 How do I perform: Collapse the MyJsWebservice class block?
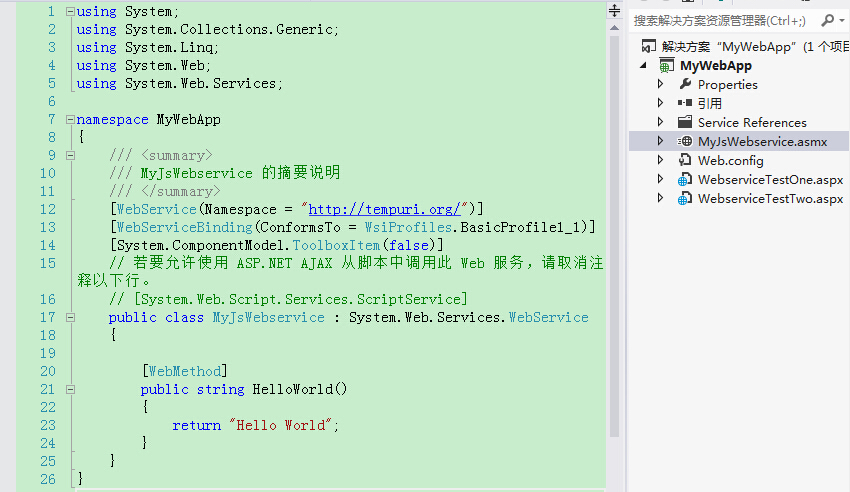tap(70, 318)
